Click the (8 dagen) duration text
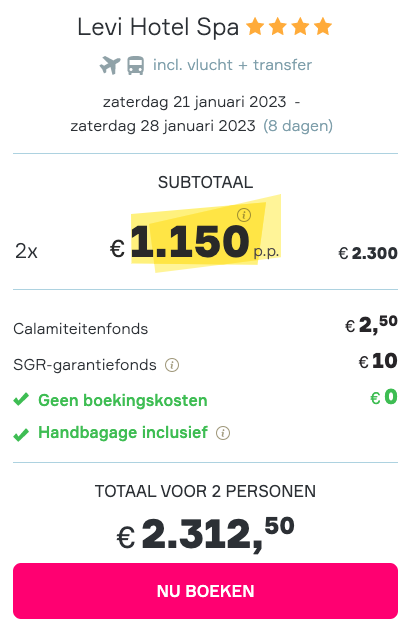Image resolution: width=407 pixels, height=633 pixels. click(298, 126)
